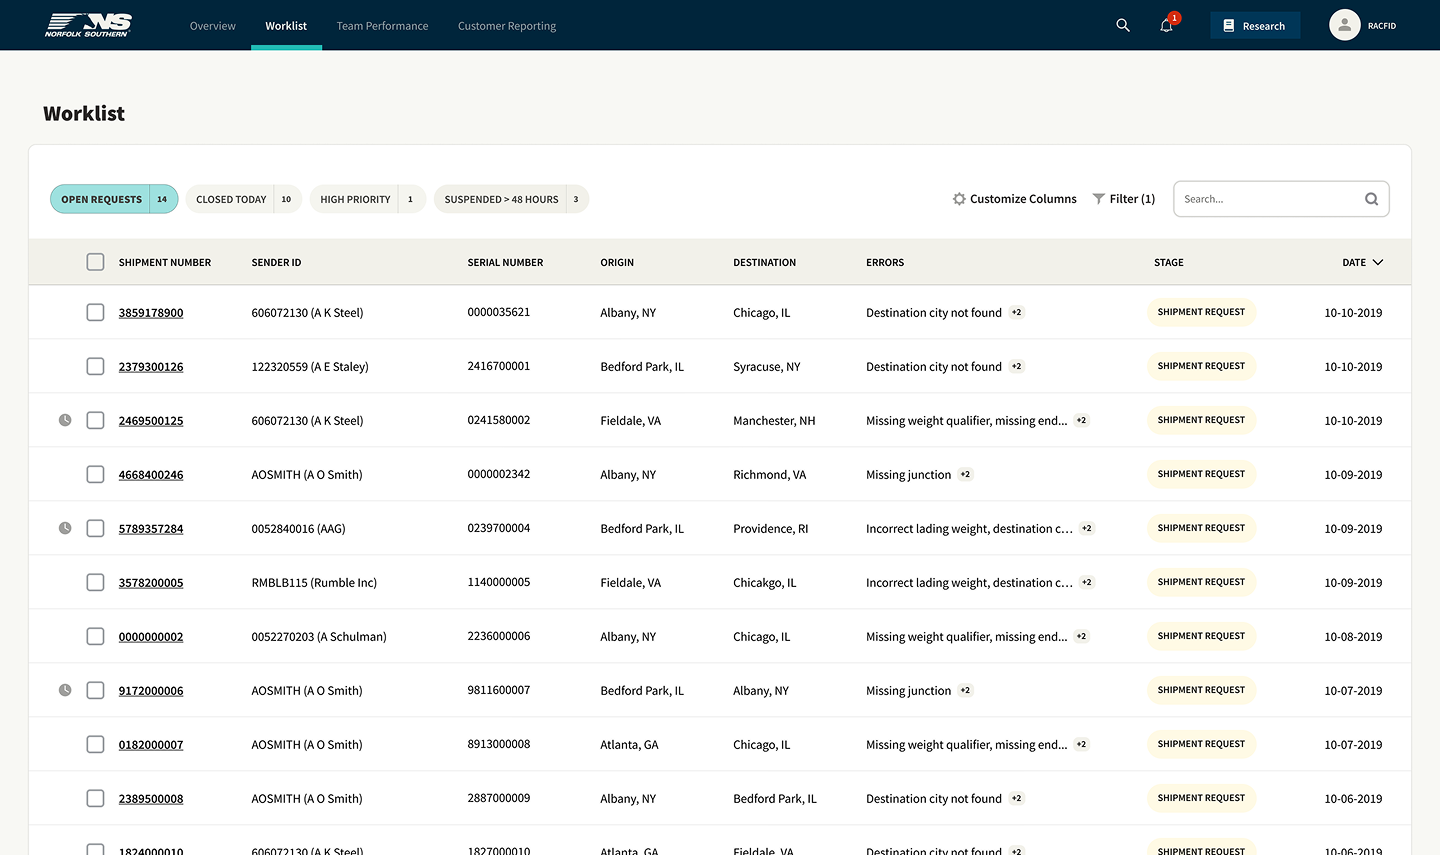
Task: Select the Closed Today filter pill
Action: tap(244, 199)
